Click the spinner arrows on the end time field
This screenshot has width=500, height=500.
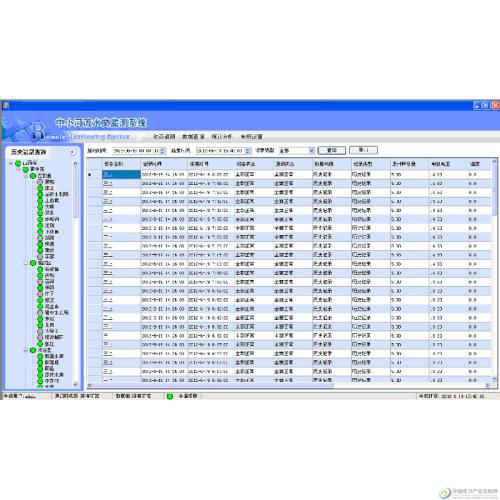[x=248, y=151]
